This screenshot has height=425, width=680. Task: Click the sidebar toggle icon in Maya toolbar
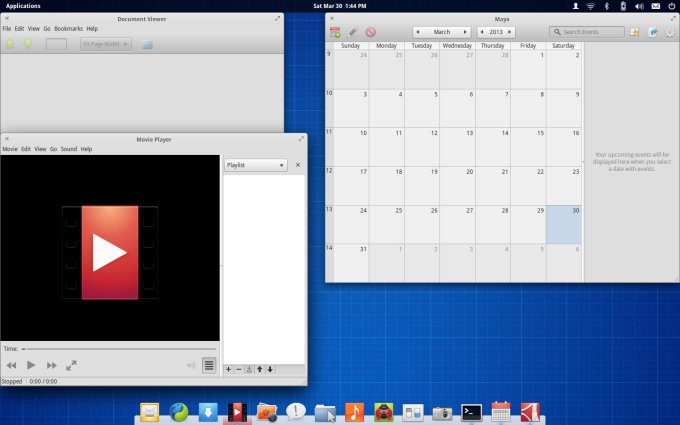click(634, 32)
